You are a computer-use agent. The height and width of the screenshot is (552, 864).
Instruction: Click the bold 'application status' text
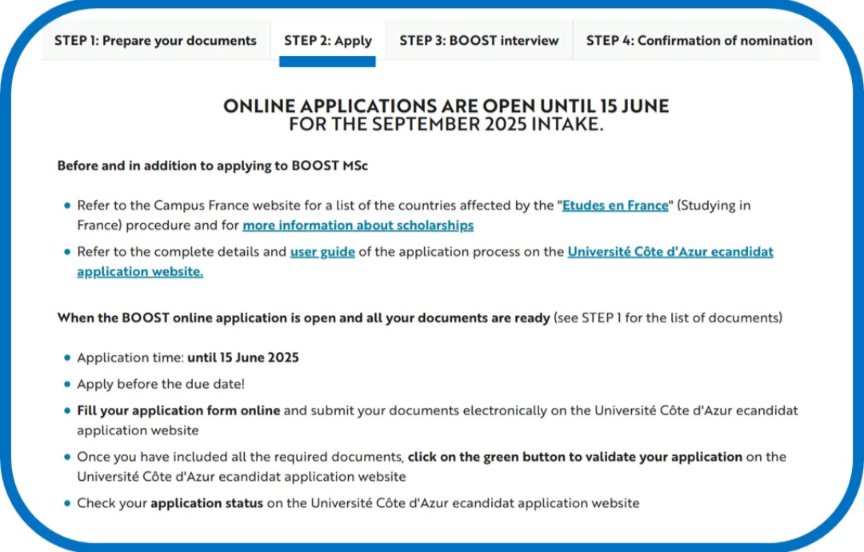point(207,503)
